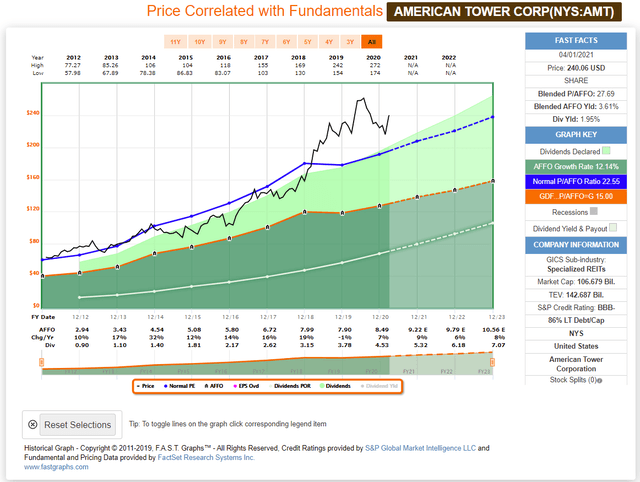Enable the greyed Dividend Yld legend item
This screenshot has height=482, width=640.
379,386
